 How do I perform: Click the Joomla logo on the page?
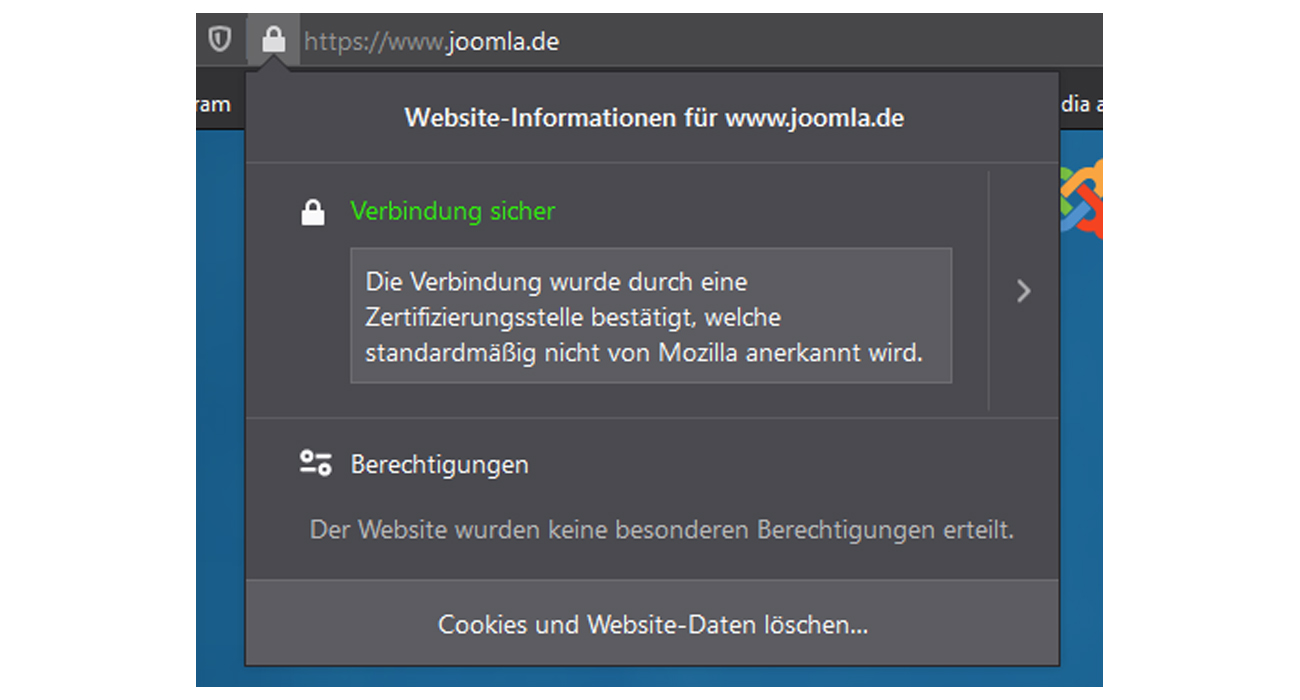click(1081, 198)
